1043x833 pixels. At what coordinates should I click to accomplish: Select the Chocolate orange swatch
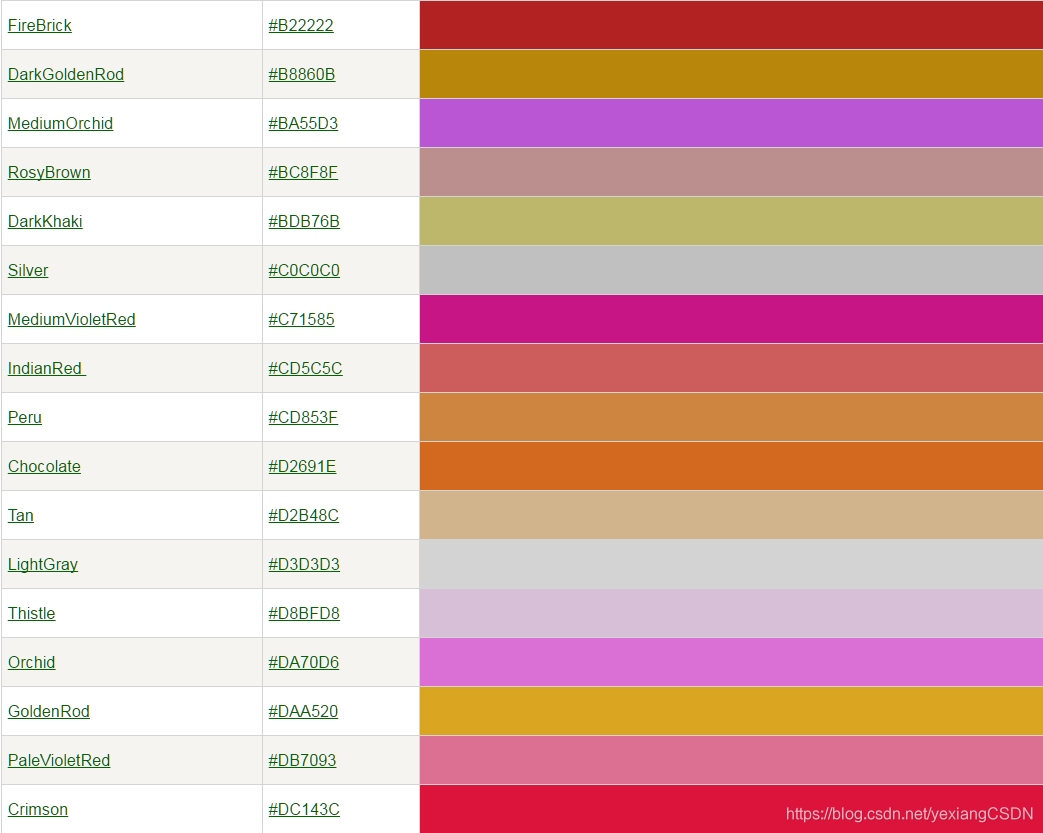tap(731, 466)
